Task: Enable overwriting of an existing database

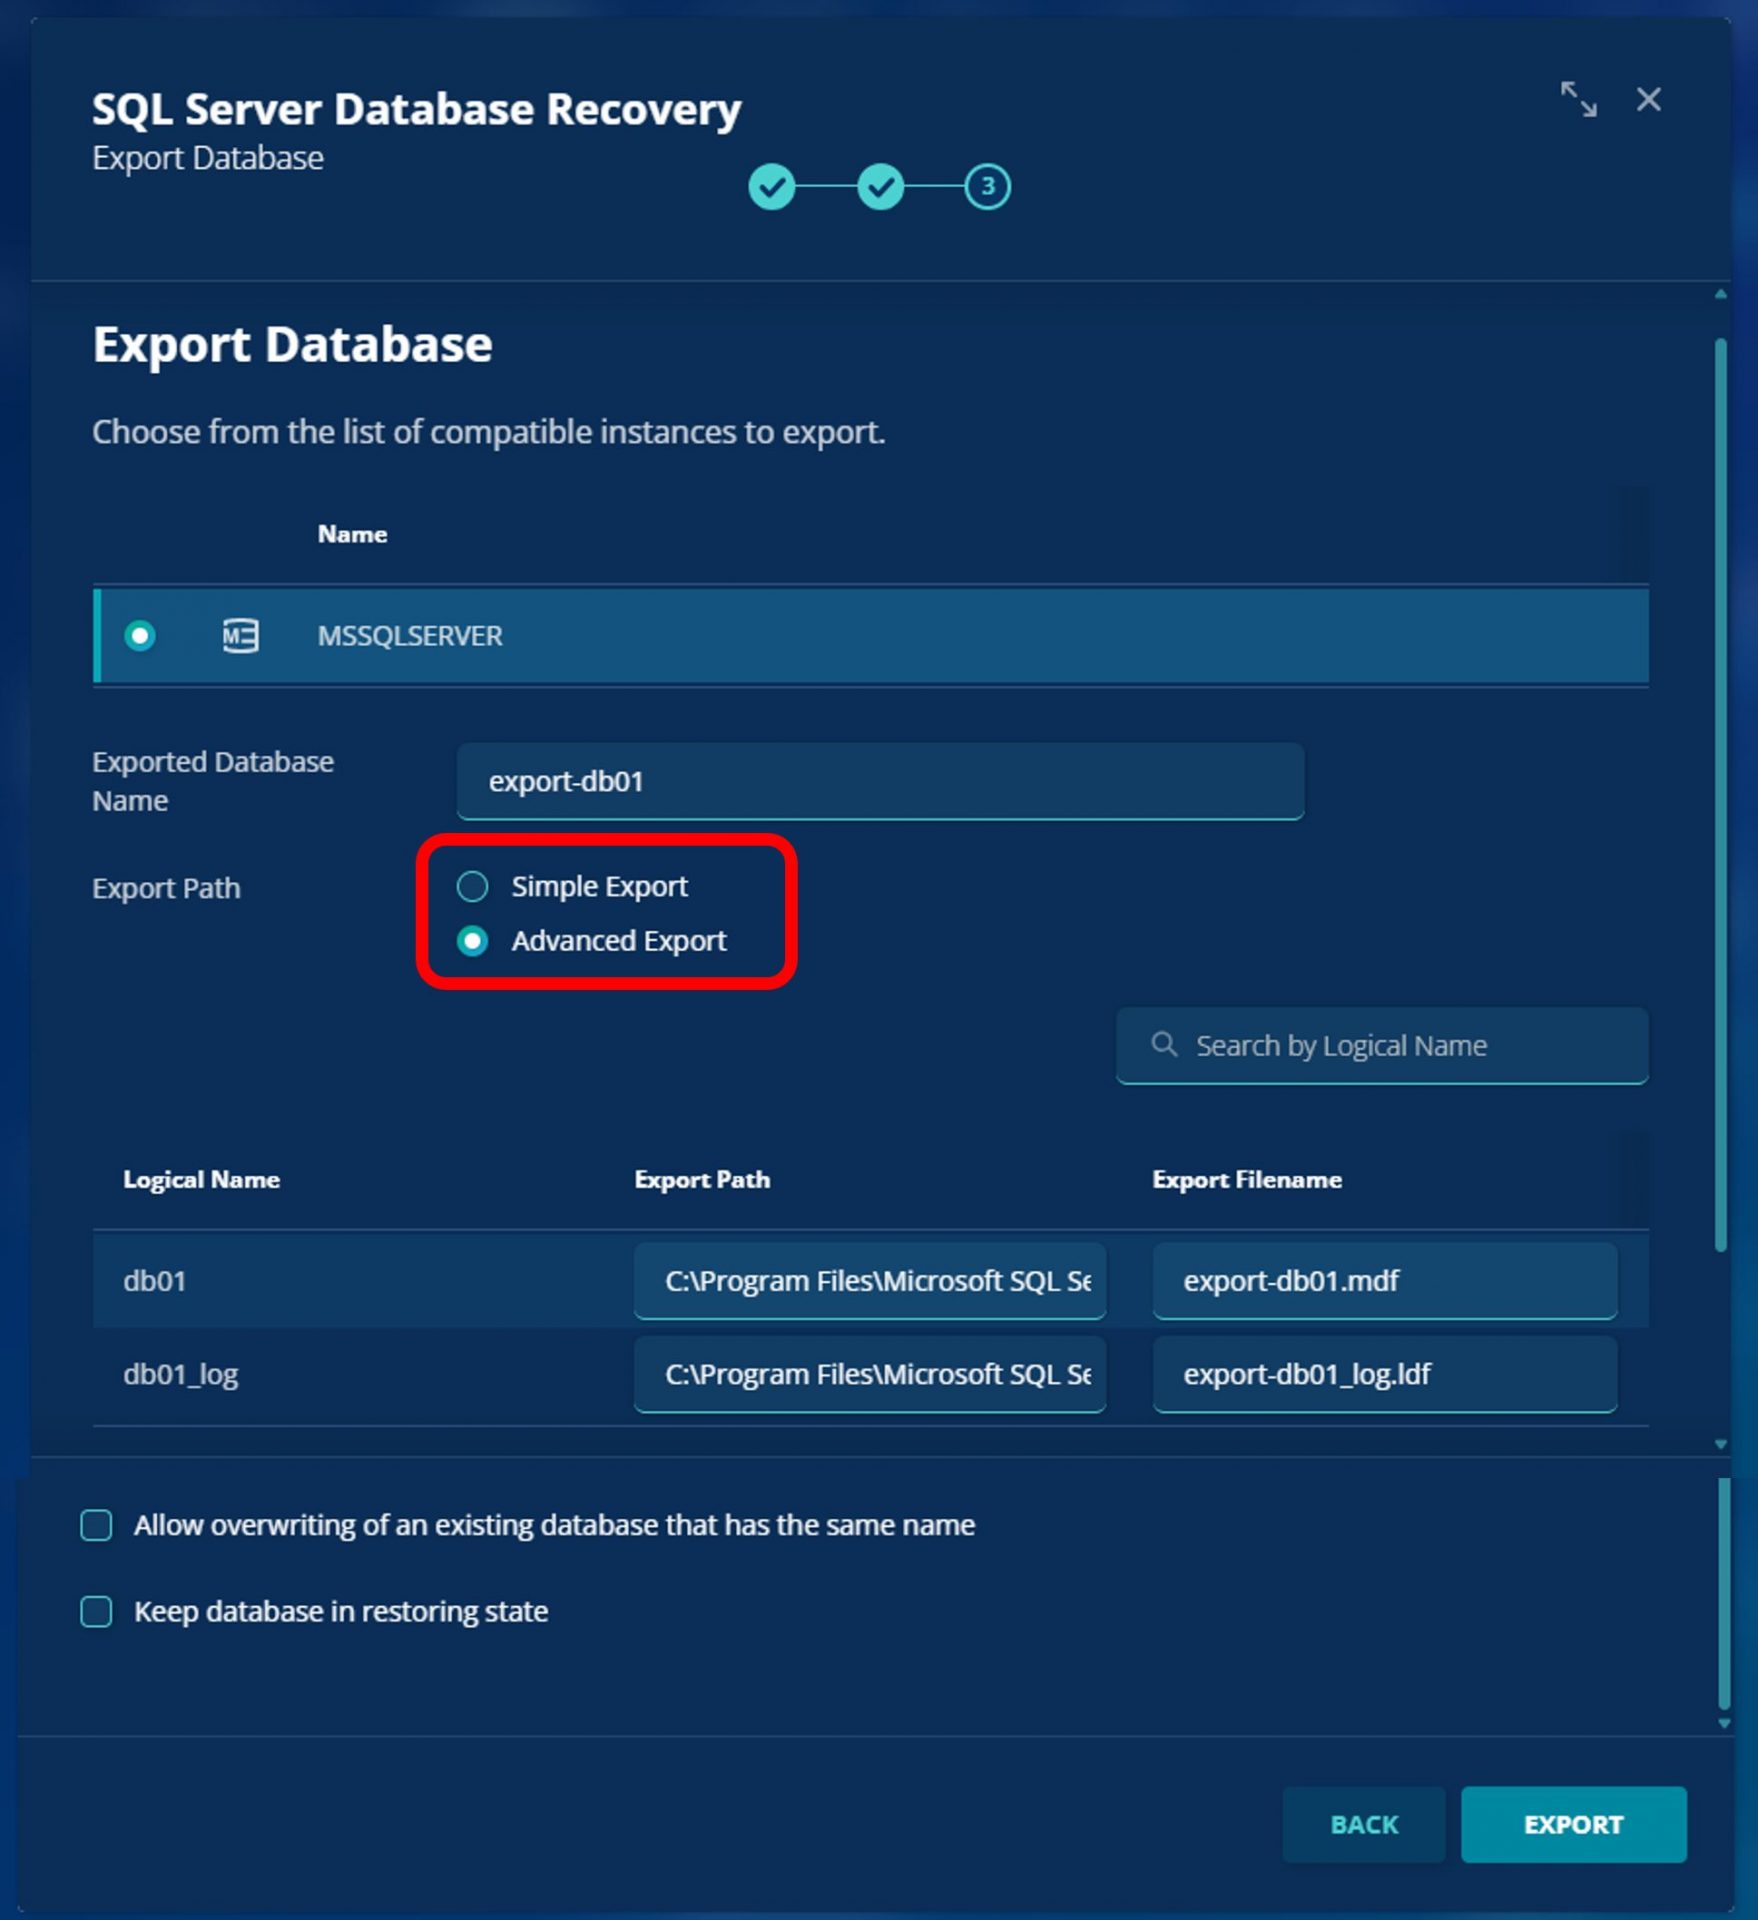Action: coord(97,1525)
